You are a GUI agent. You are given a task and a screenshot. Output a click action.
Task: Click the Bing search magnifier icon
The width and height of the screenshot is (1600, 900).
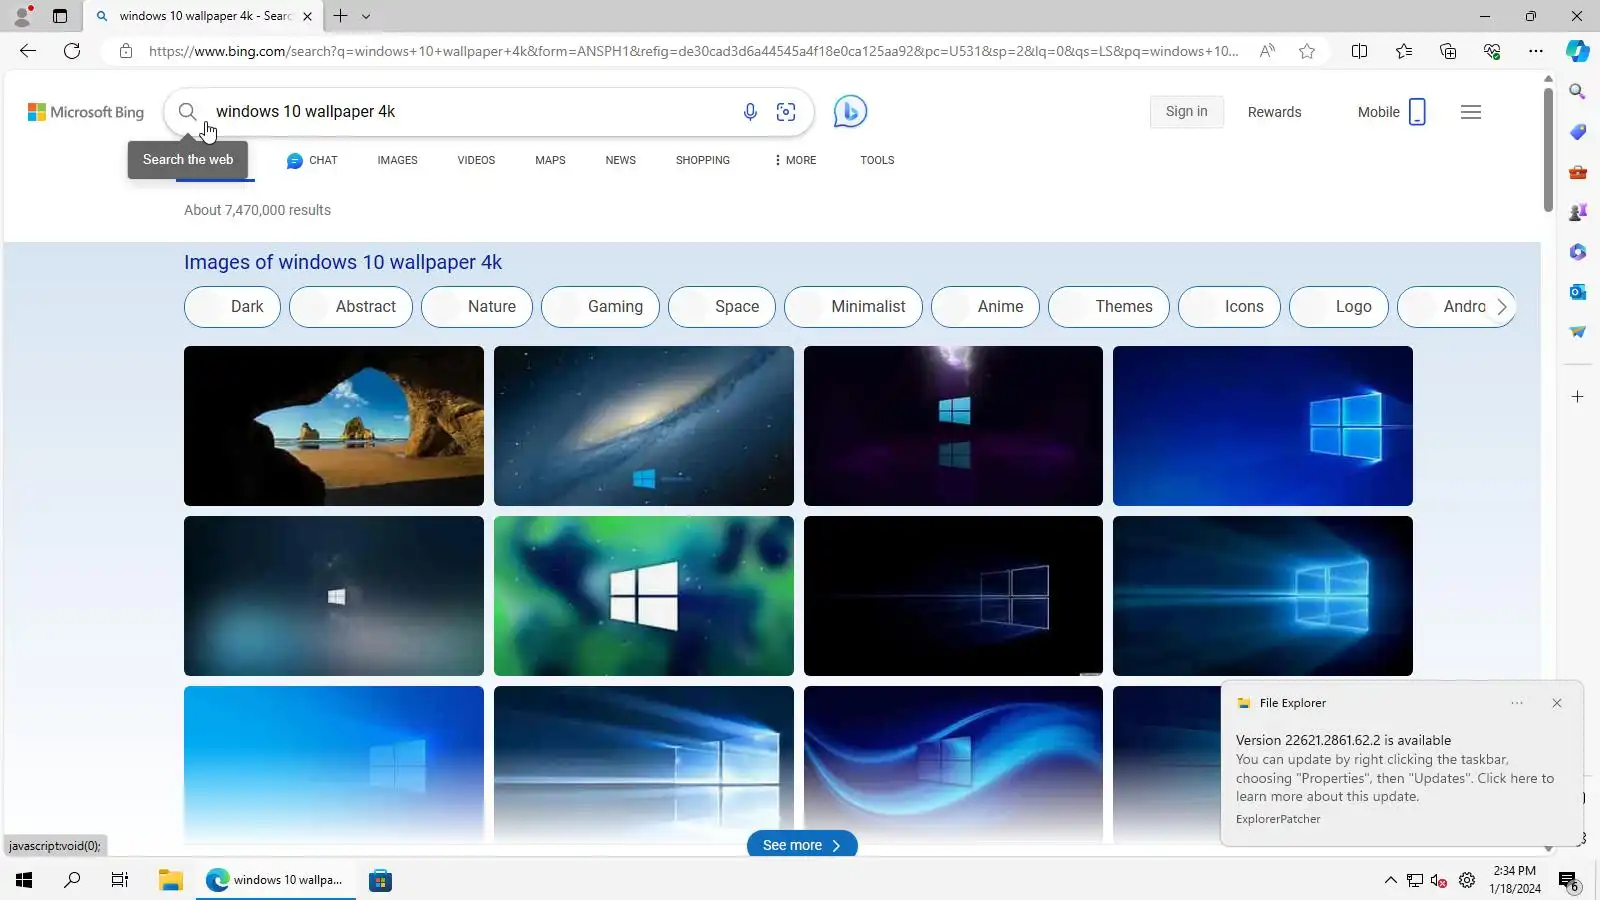187,112
